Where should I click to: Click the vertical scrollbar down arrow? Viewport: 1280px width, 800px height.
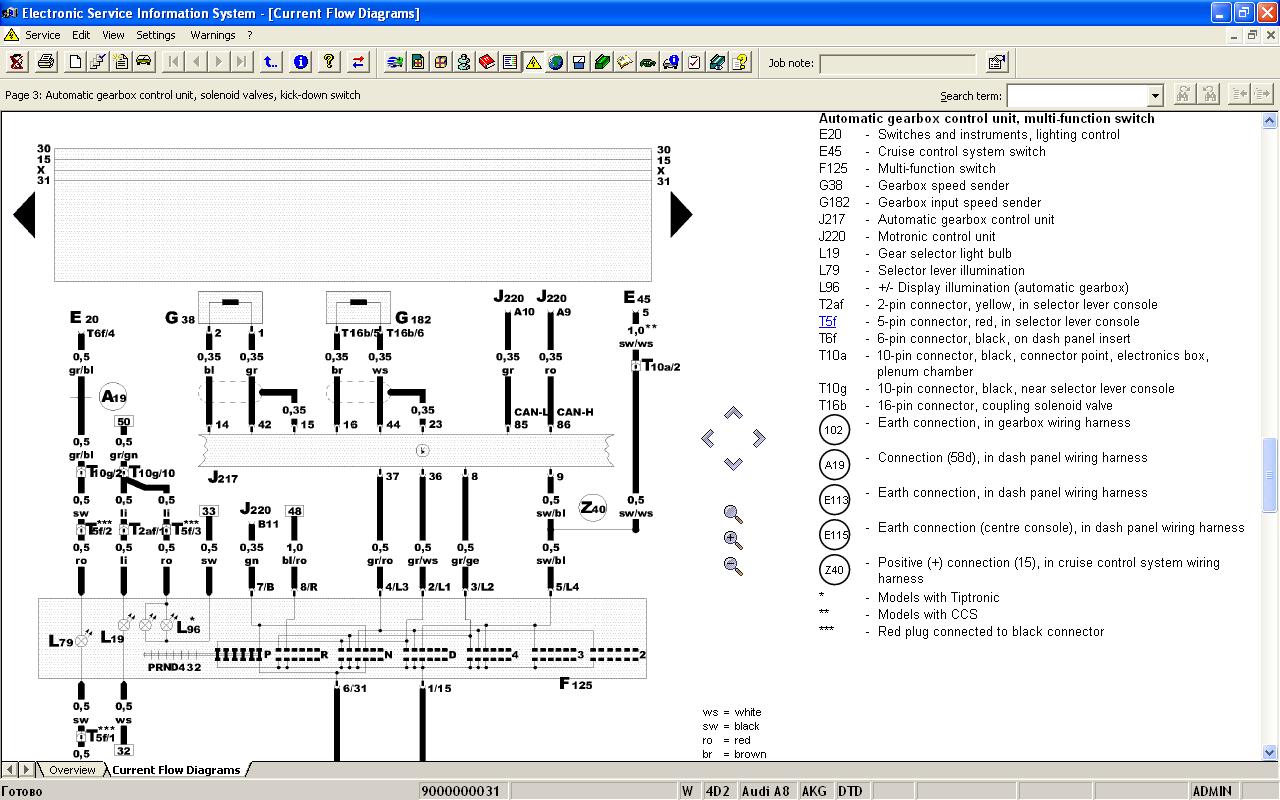(1271, 752)
